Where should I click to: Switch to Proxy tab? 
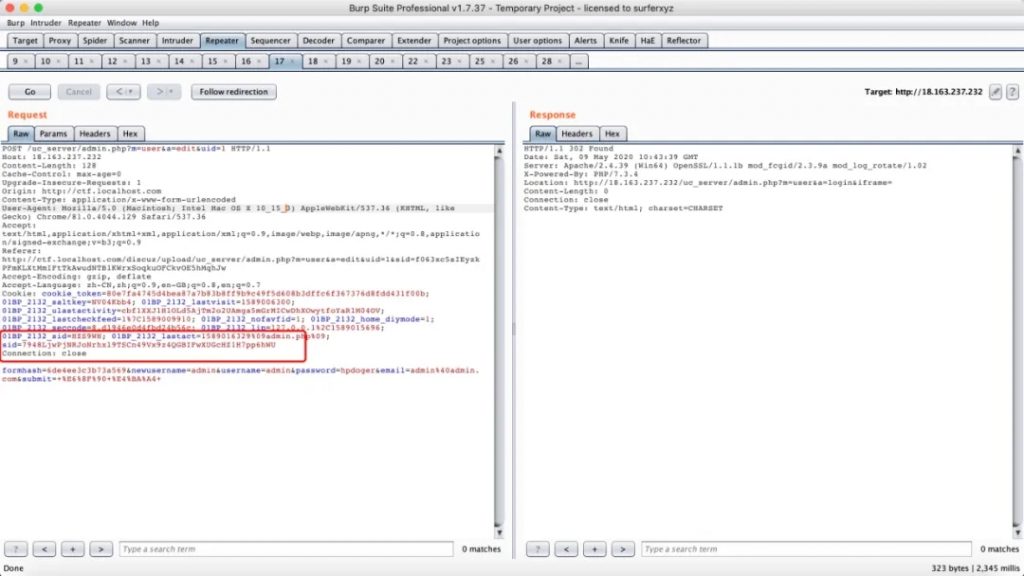point(59,40)
